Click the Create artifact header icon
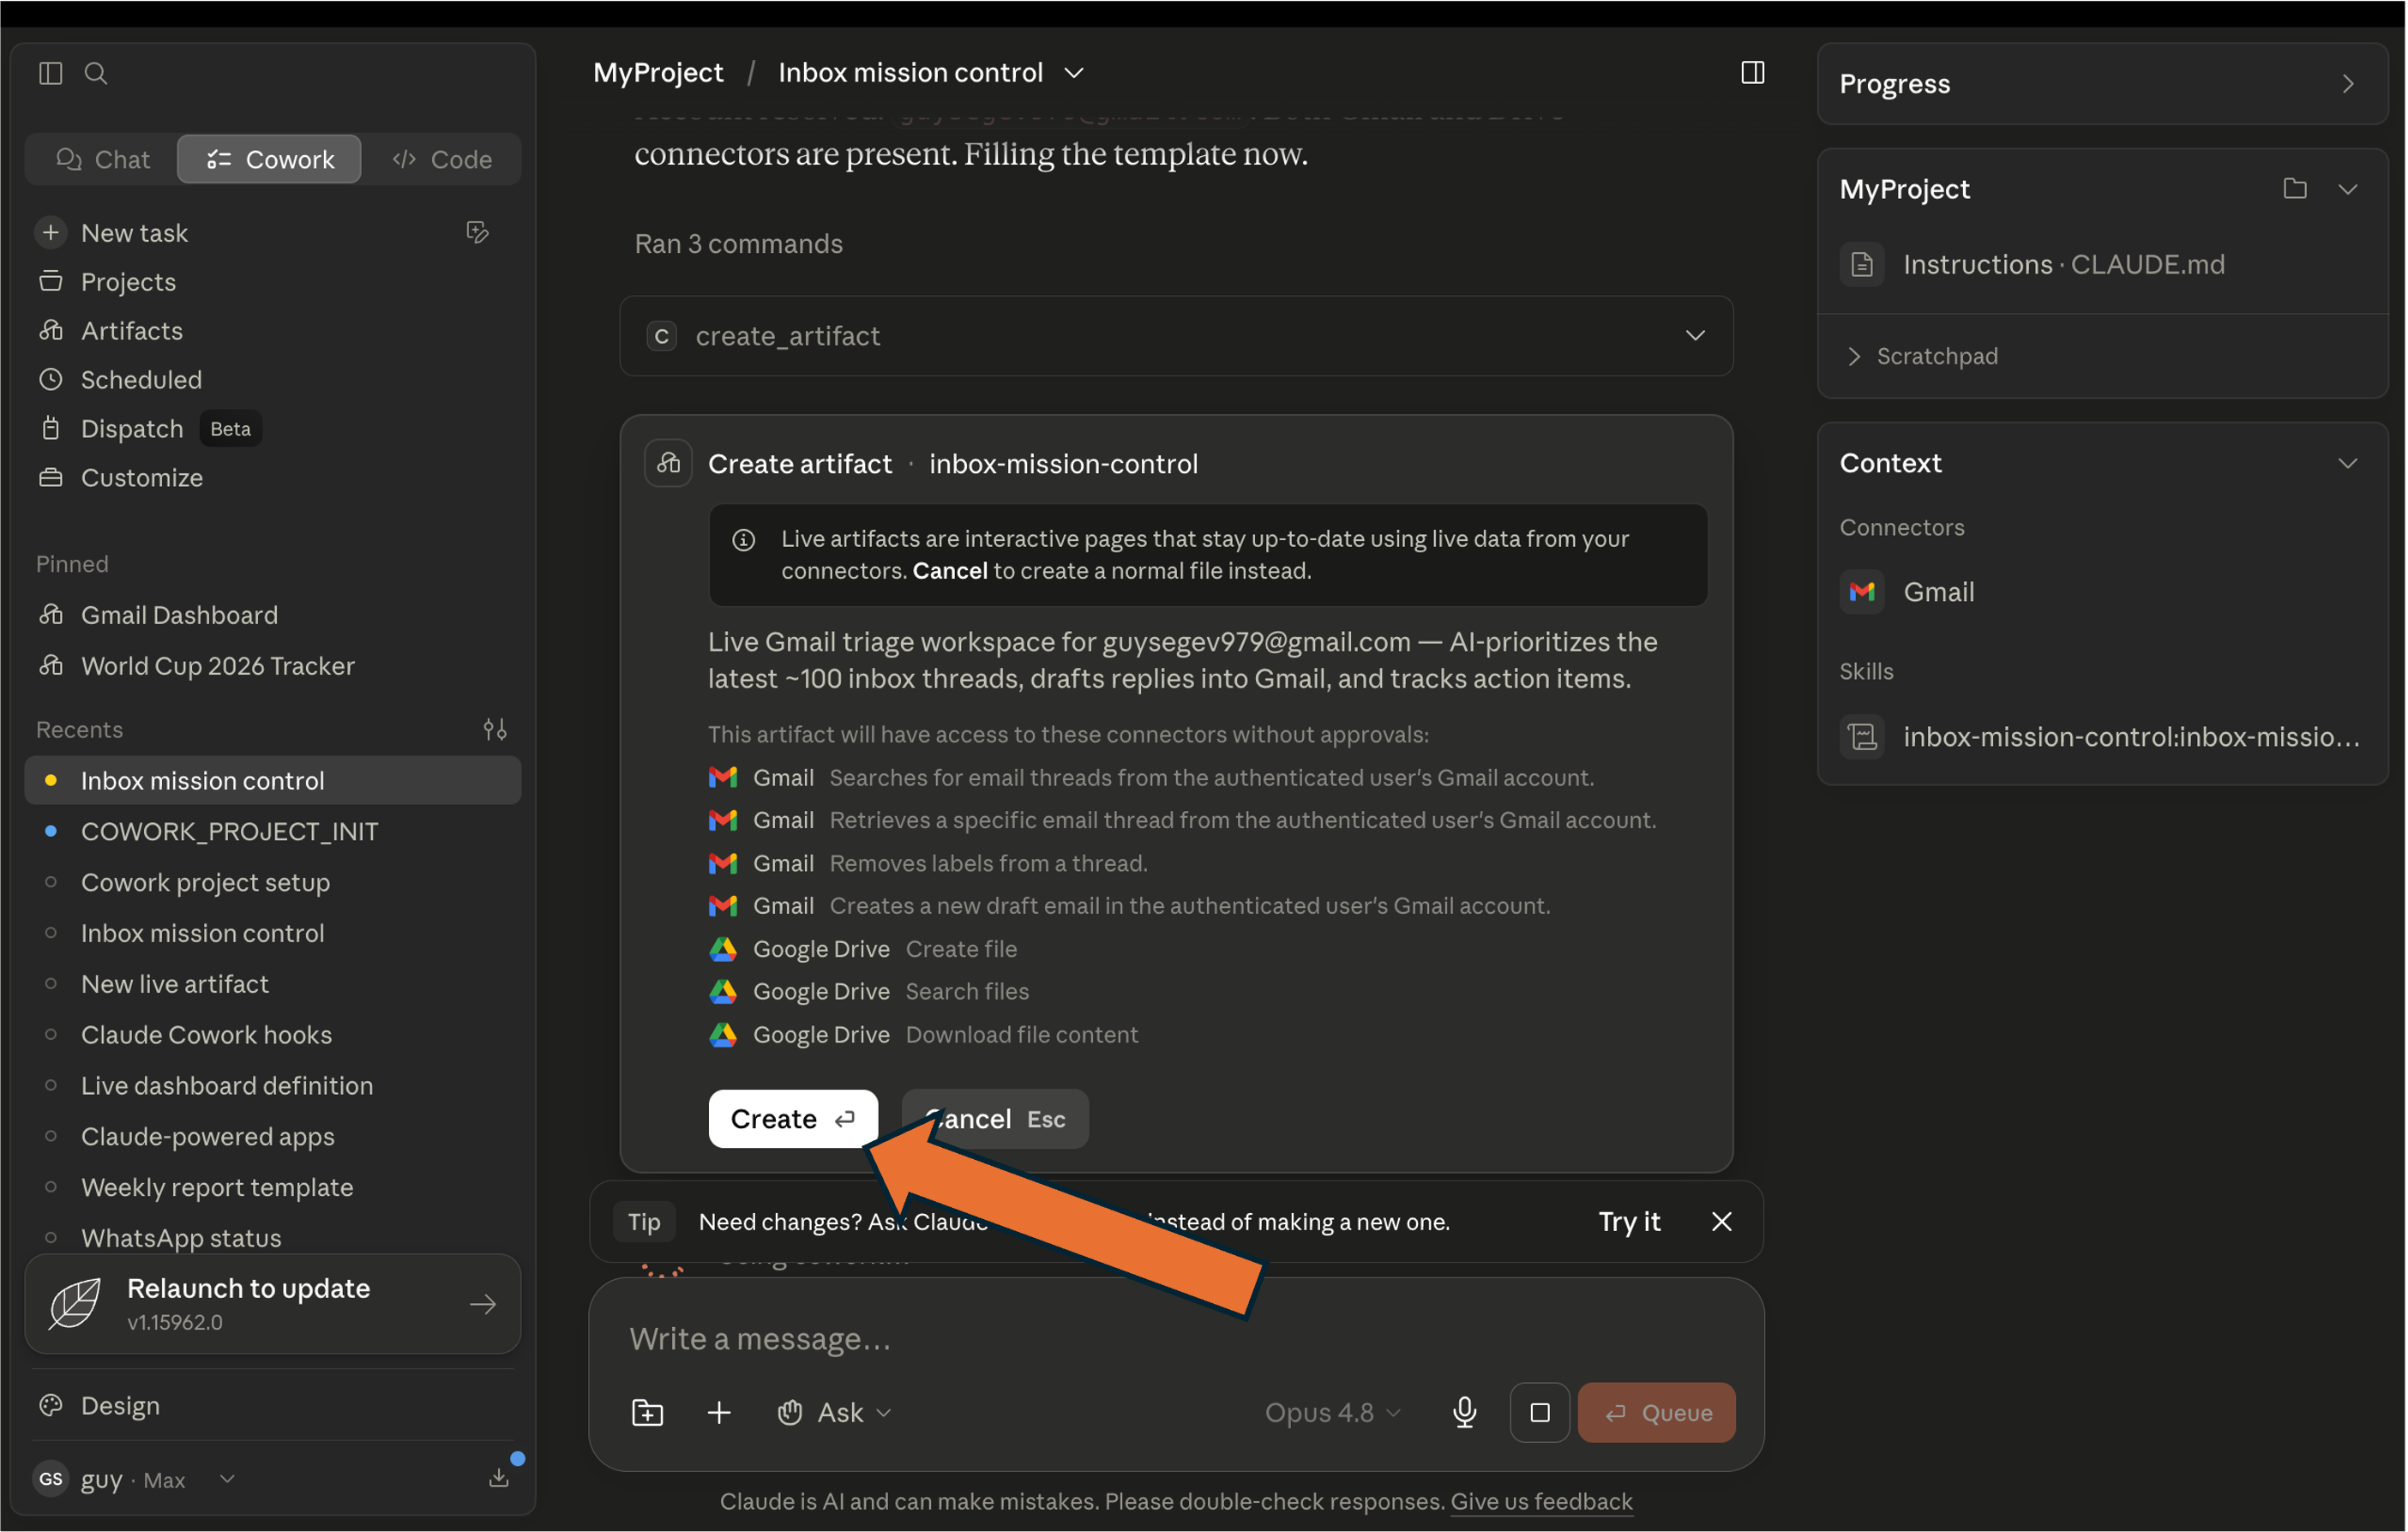The image size is (2408, 1532). tap(668, 464)
